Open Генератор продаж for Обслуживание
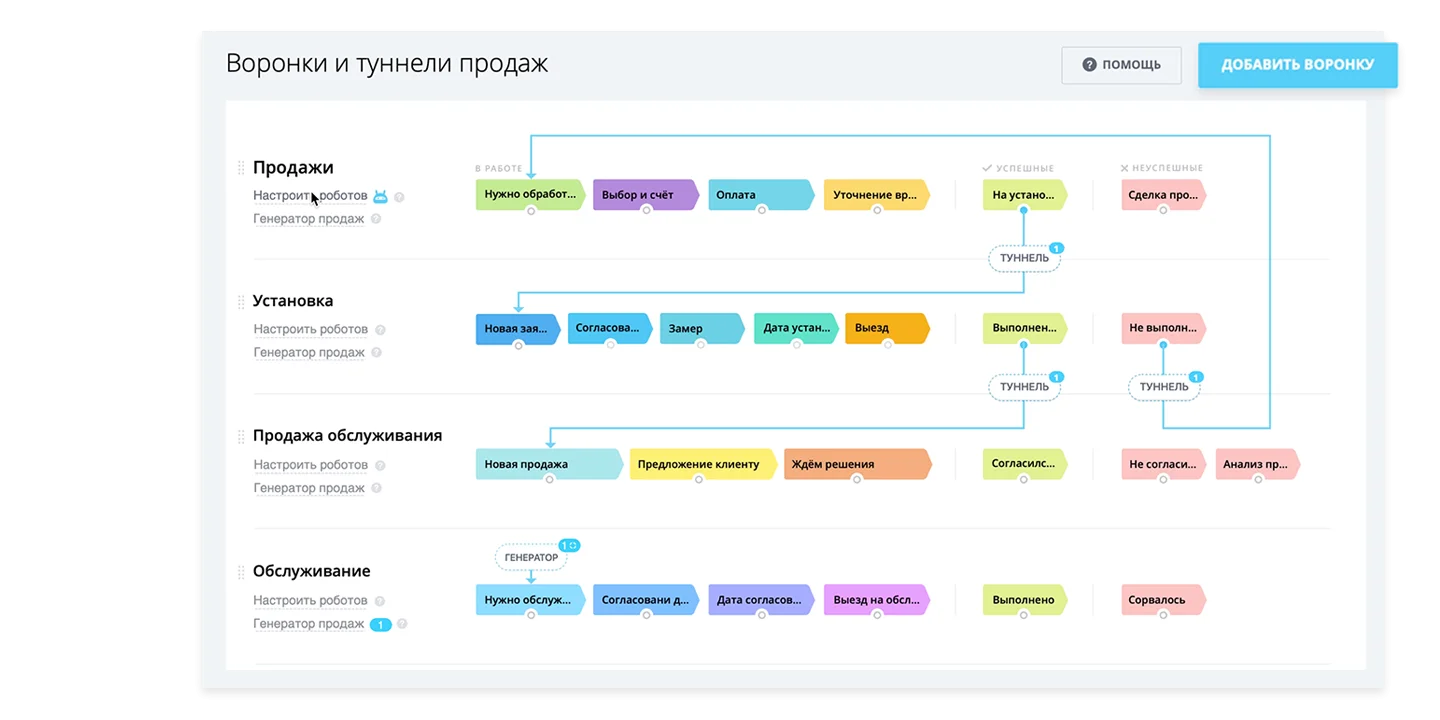The height and width of the screenshot is (720, 1440). point(308,624)
